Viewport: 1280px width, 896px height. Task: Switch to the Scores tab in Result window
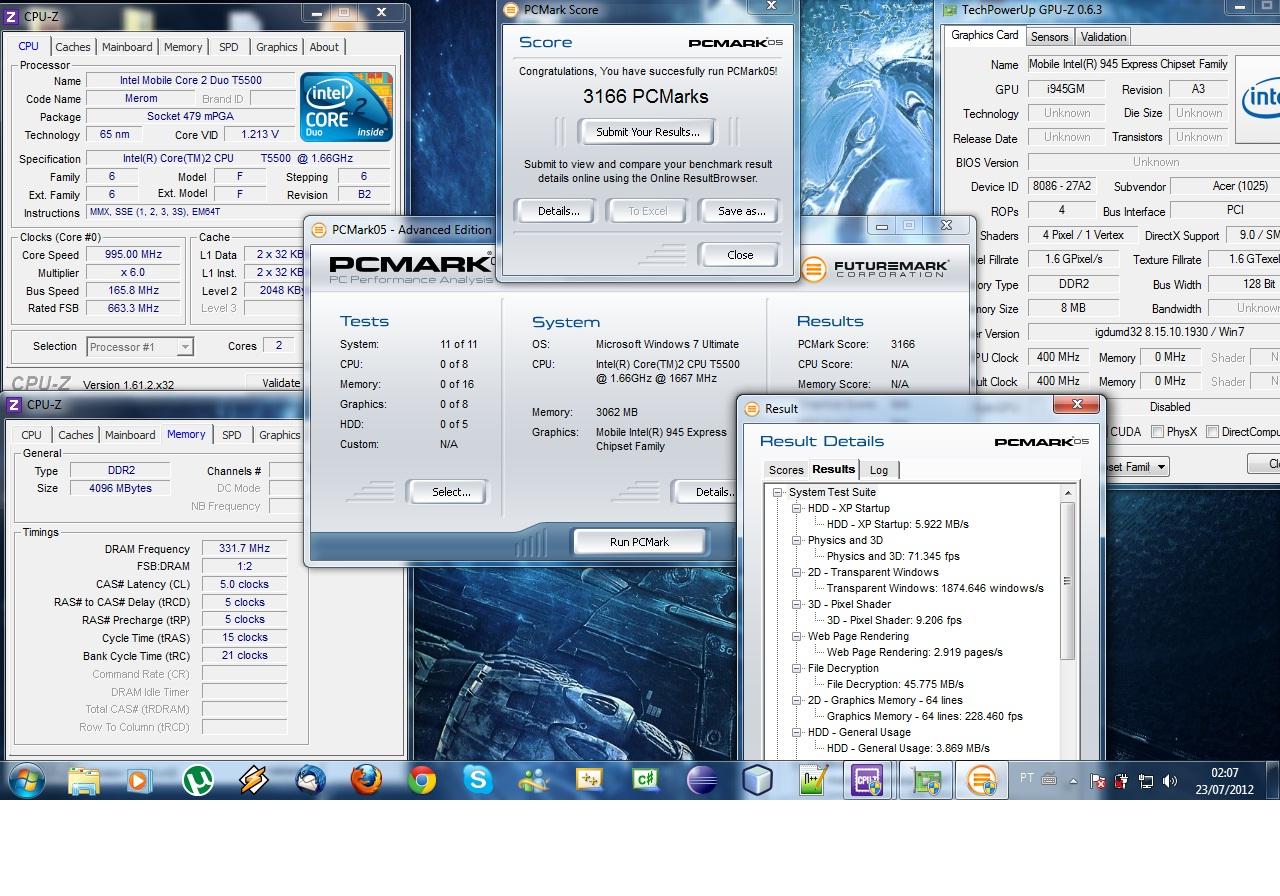click(786, 470)
